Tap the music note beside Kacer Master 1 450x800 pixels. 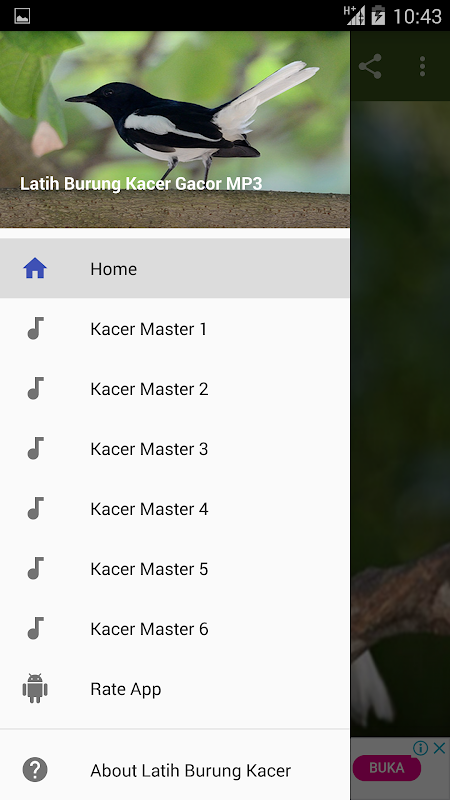[35, 329]
